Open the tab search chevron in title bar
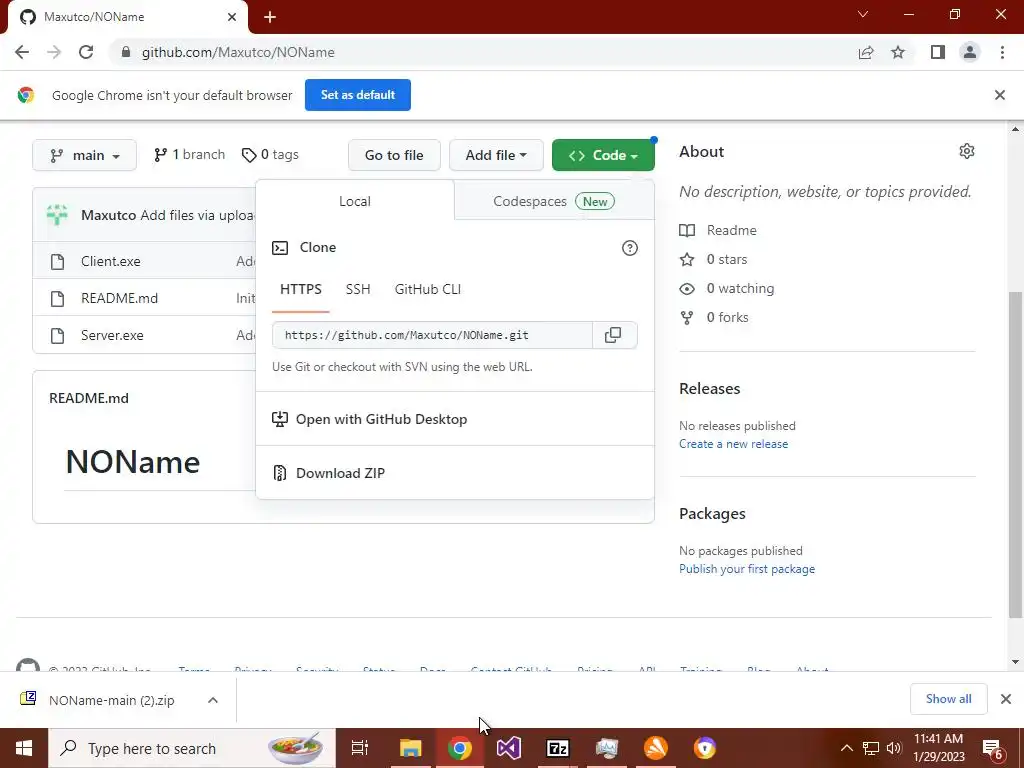The width and height of the screenshot is (1024, 768). pos(863,14)
